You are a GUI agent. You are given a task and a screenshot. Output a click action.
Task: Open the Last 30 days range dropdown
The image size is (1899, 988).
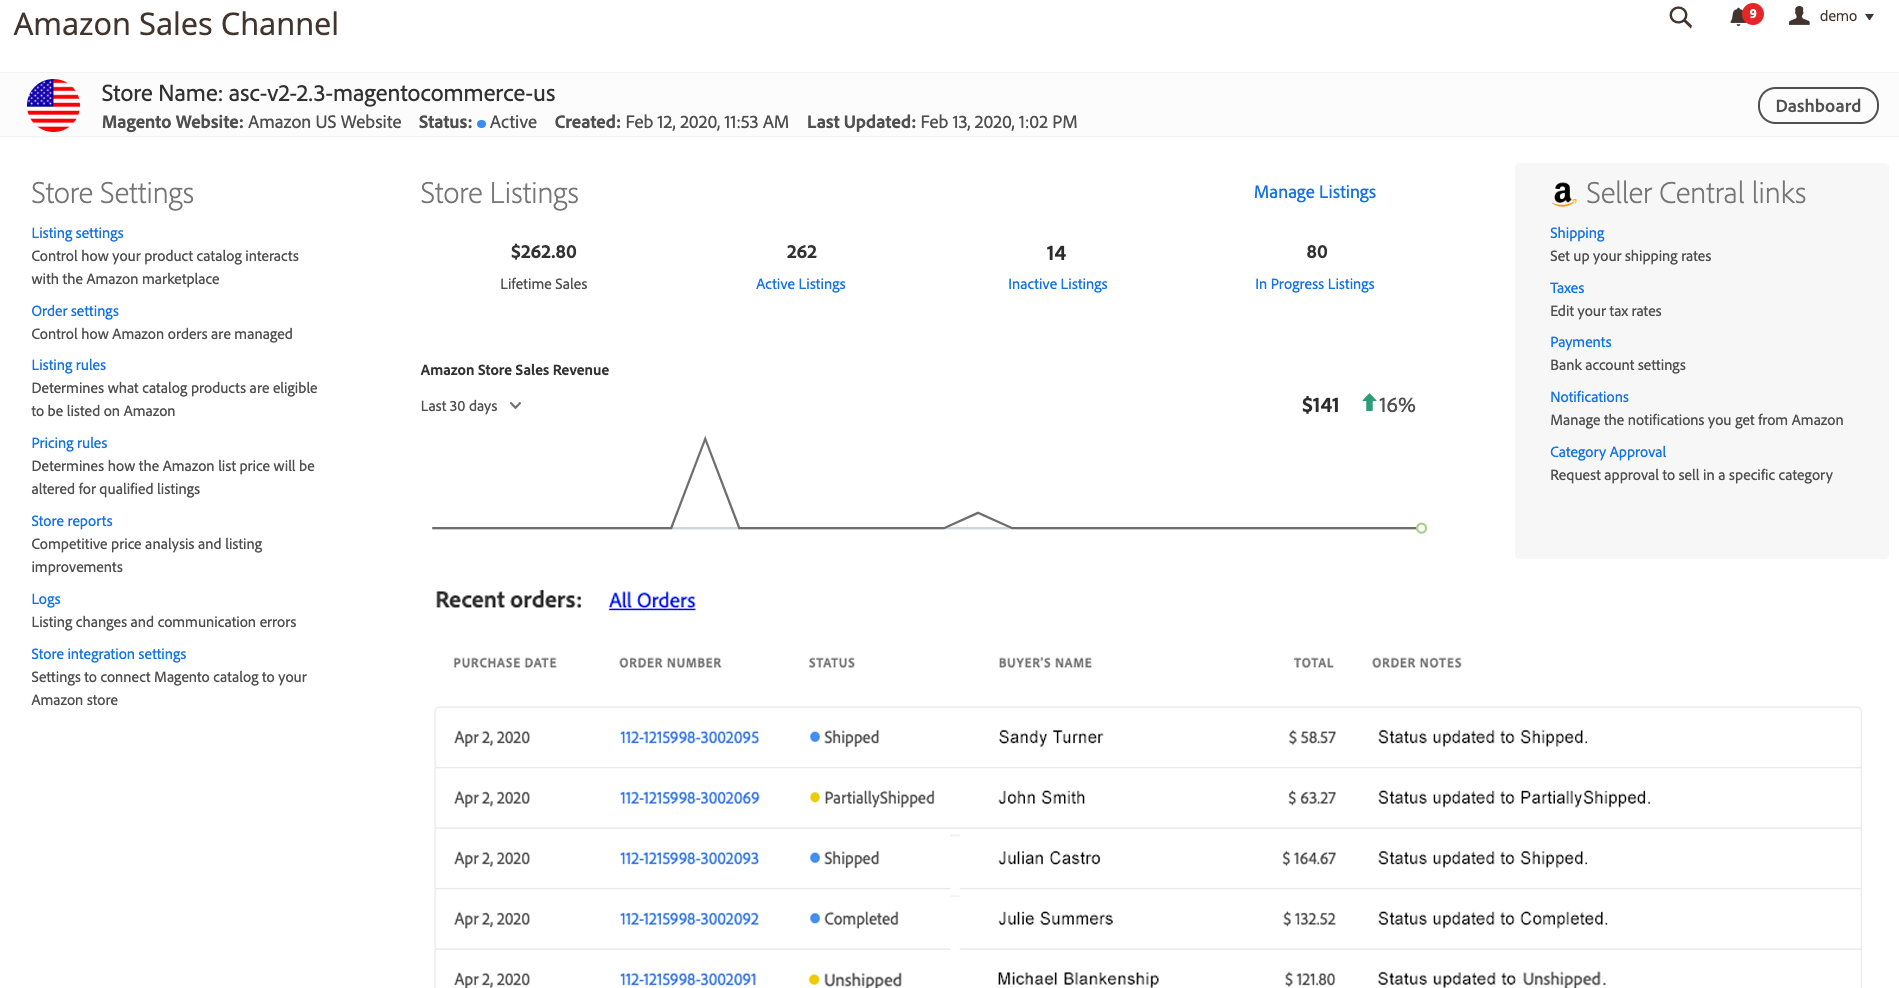471,406
